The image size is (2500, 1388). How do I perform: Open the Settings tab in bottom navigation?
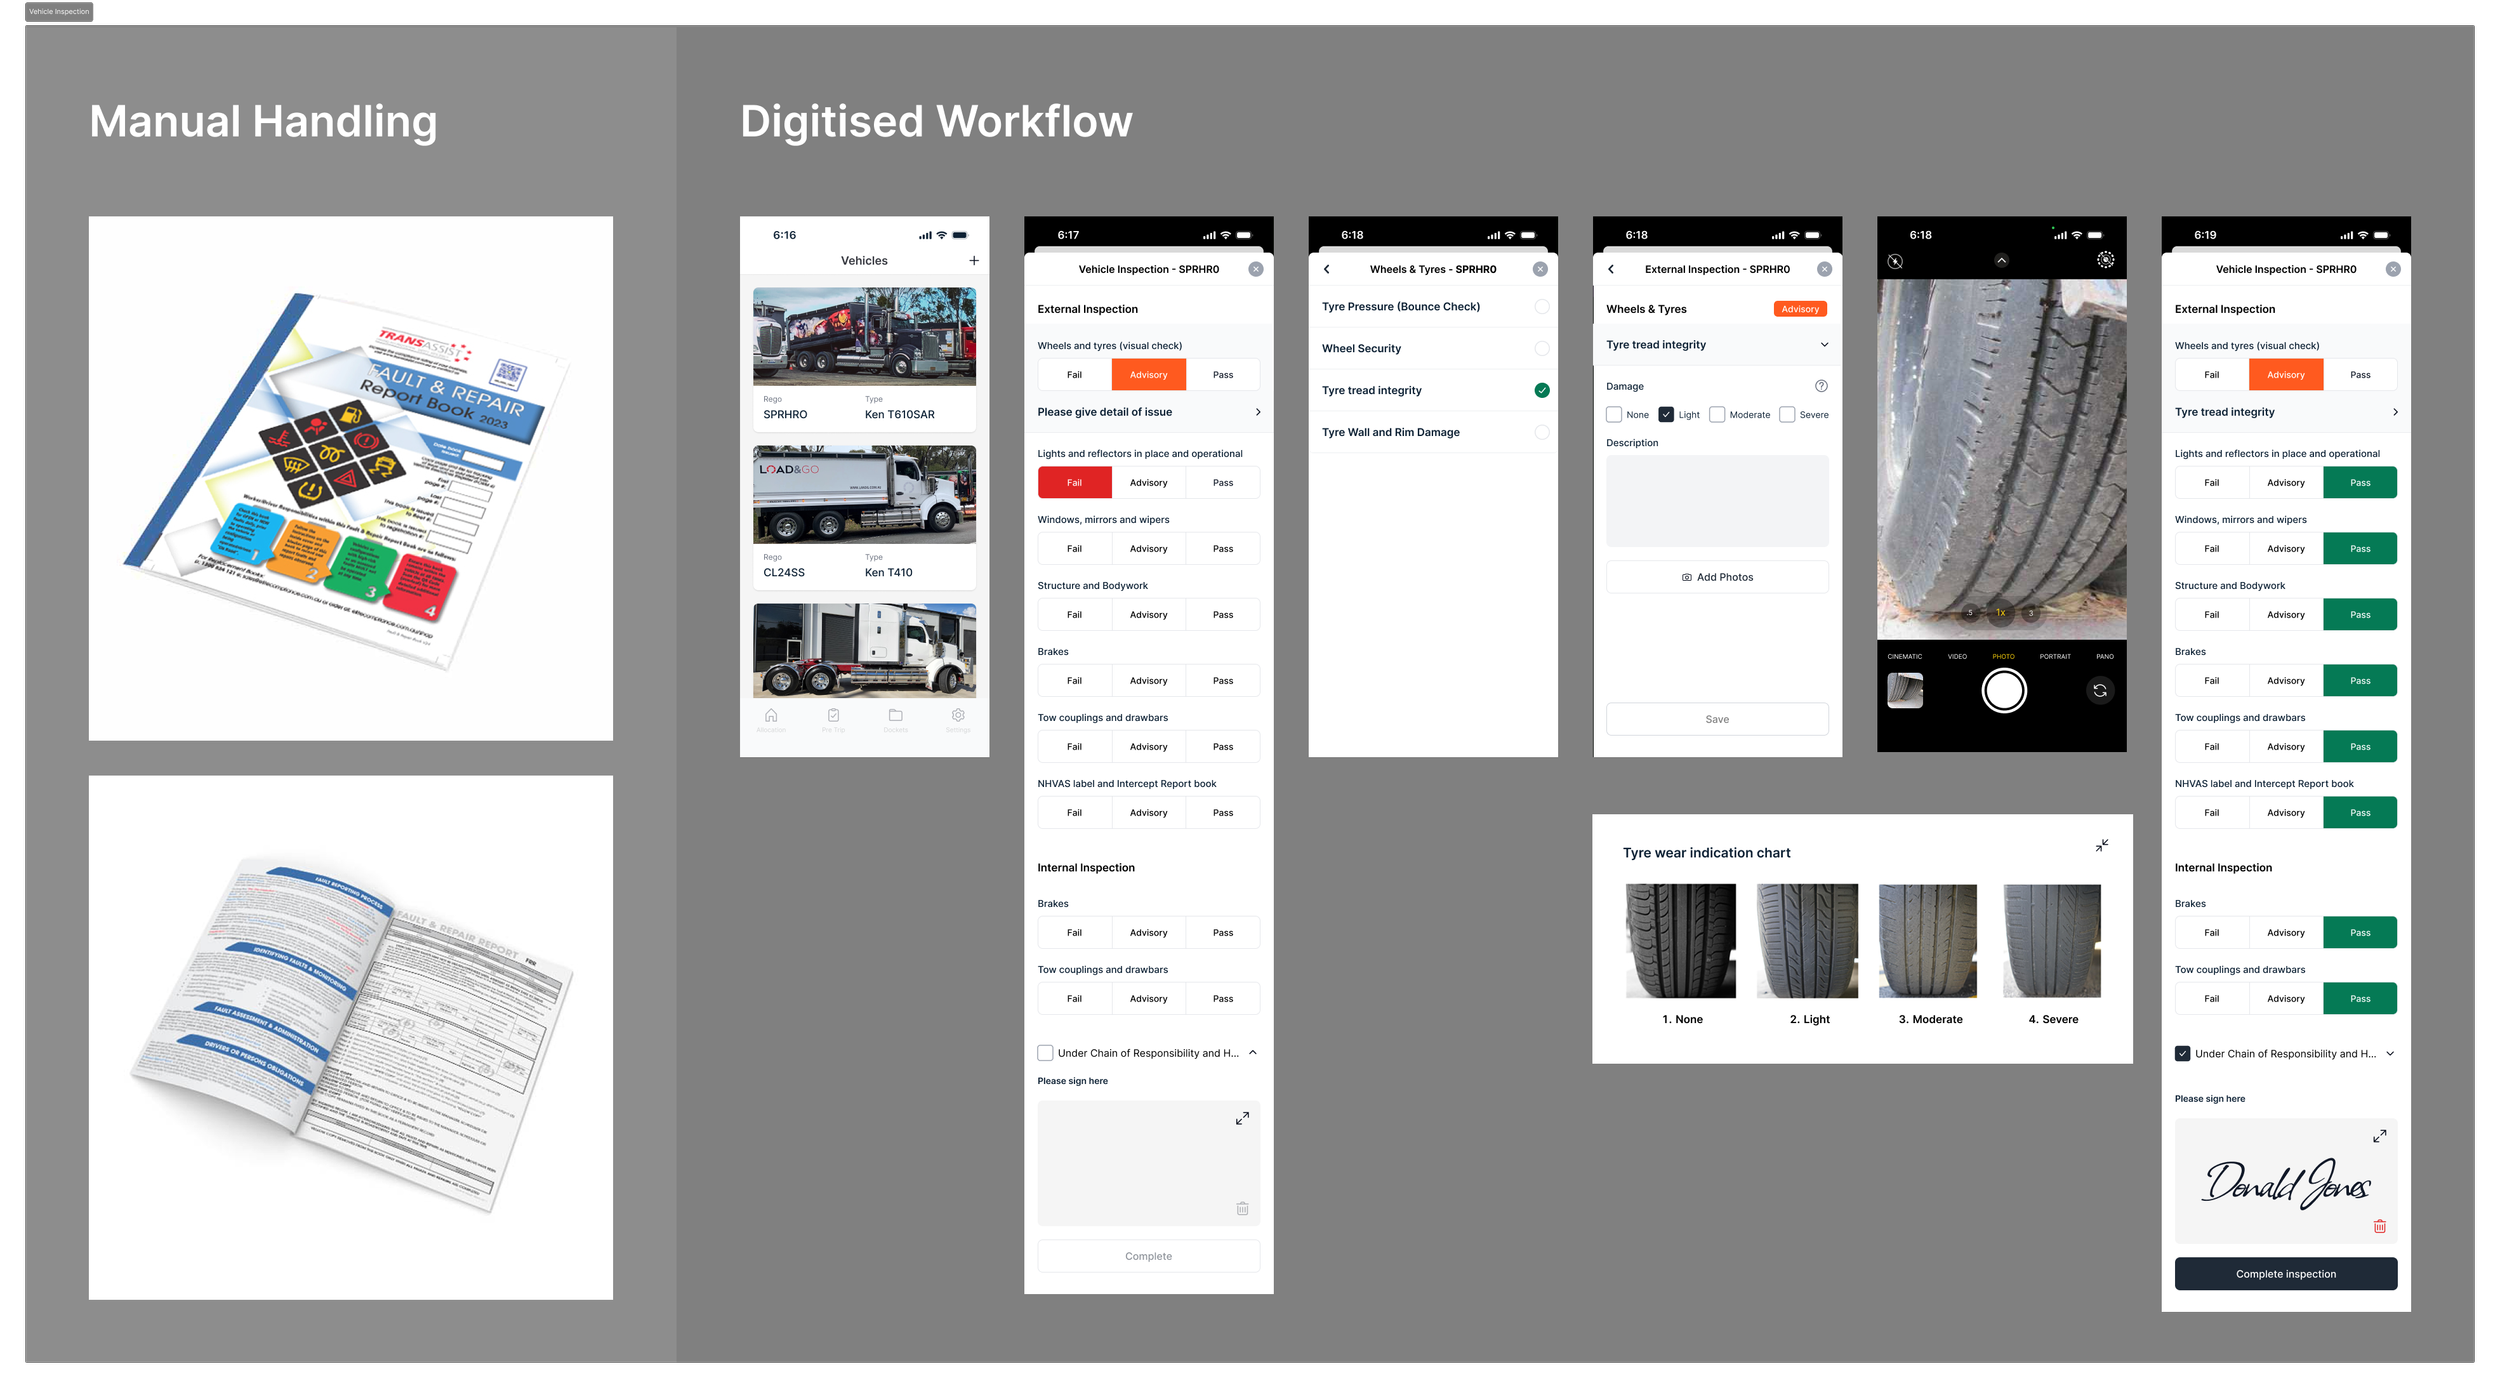(x=957, y=716)
